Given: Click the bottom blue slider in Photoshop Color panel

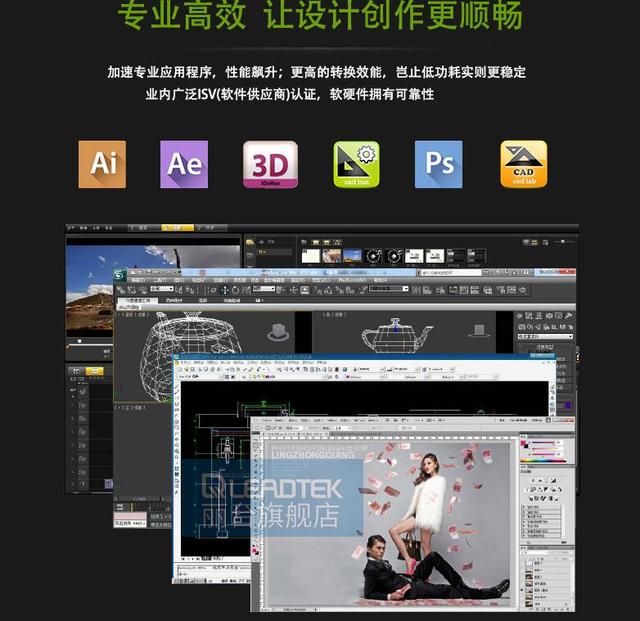Looking at the screenshot, I should click(543, 454).
